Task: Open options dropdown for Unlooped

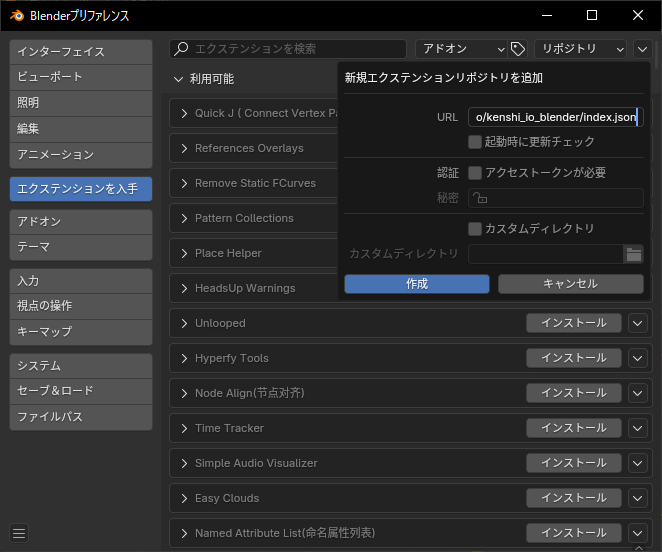Action: pyautogui.click(x=638, y=324)
